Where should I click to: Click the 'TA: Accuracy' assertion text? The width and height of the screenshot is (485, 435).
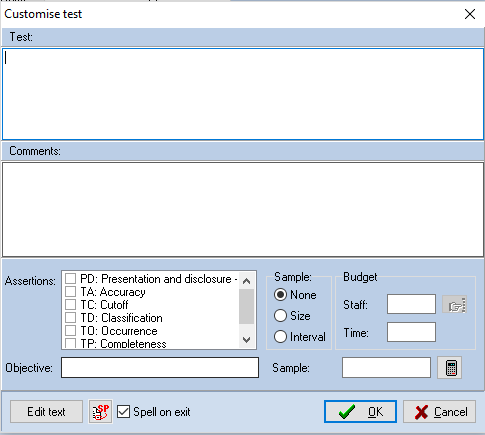point(113,292)
